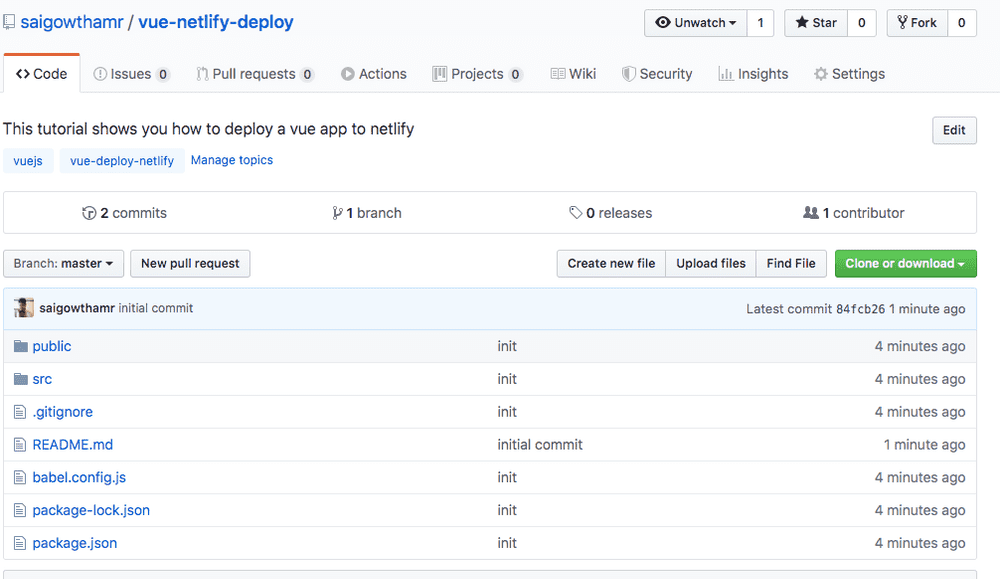Star the repository
Image resolution: width=1000 pixels, height=579 pixels.
point(816,23)
